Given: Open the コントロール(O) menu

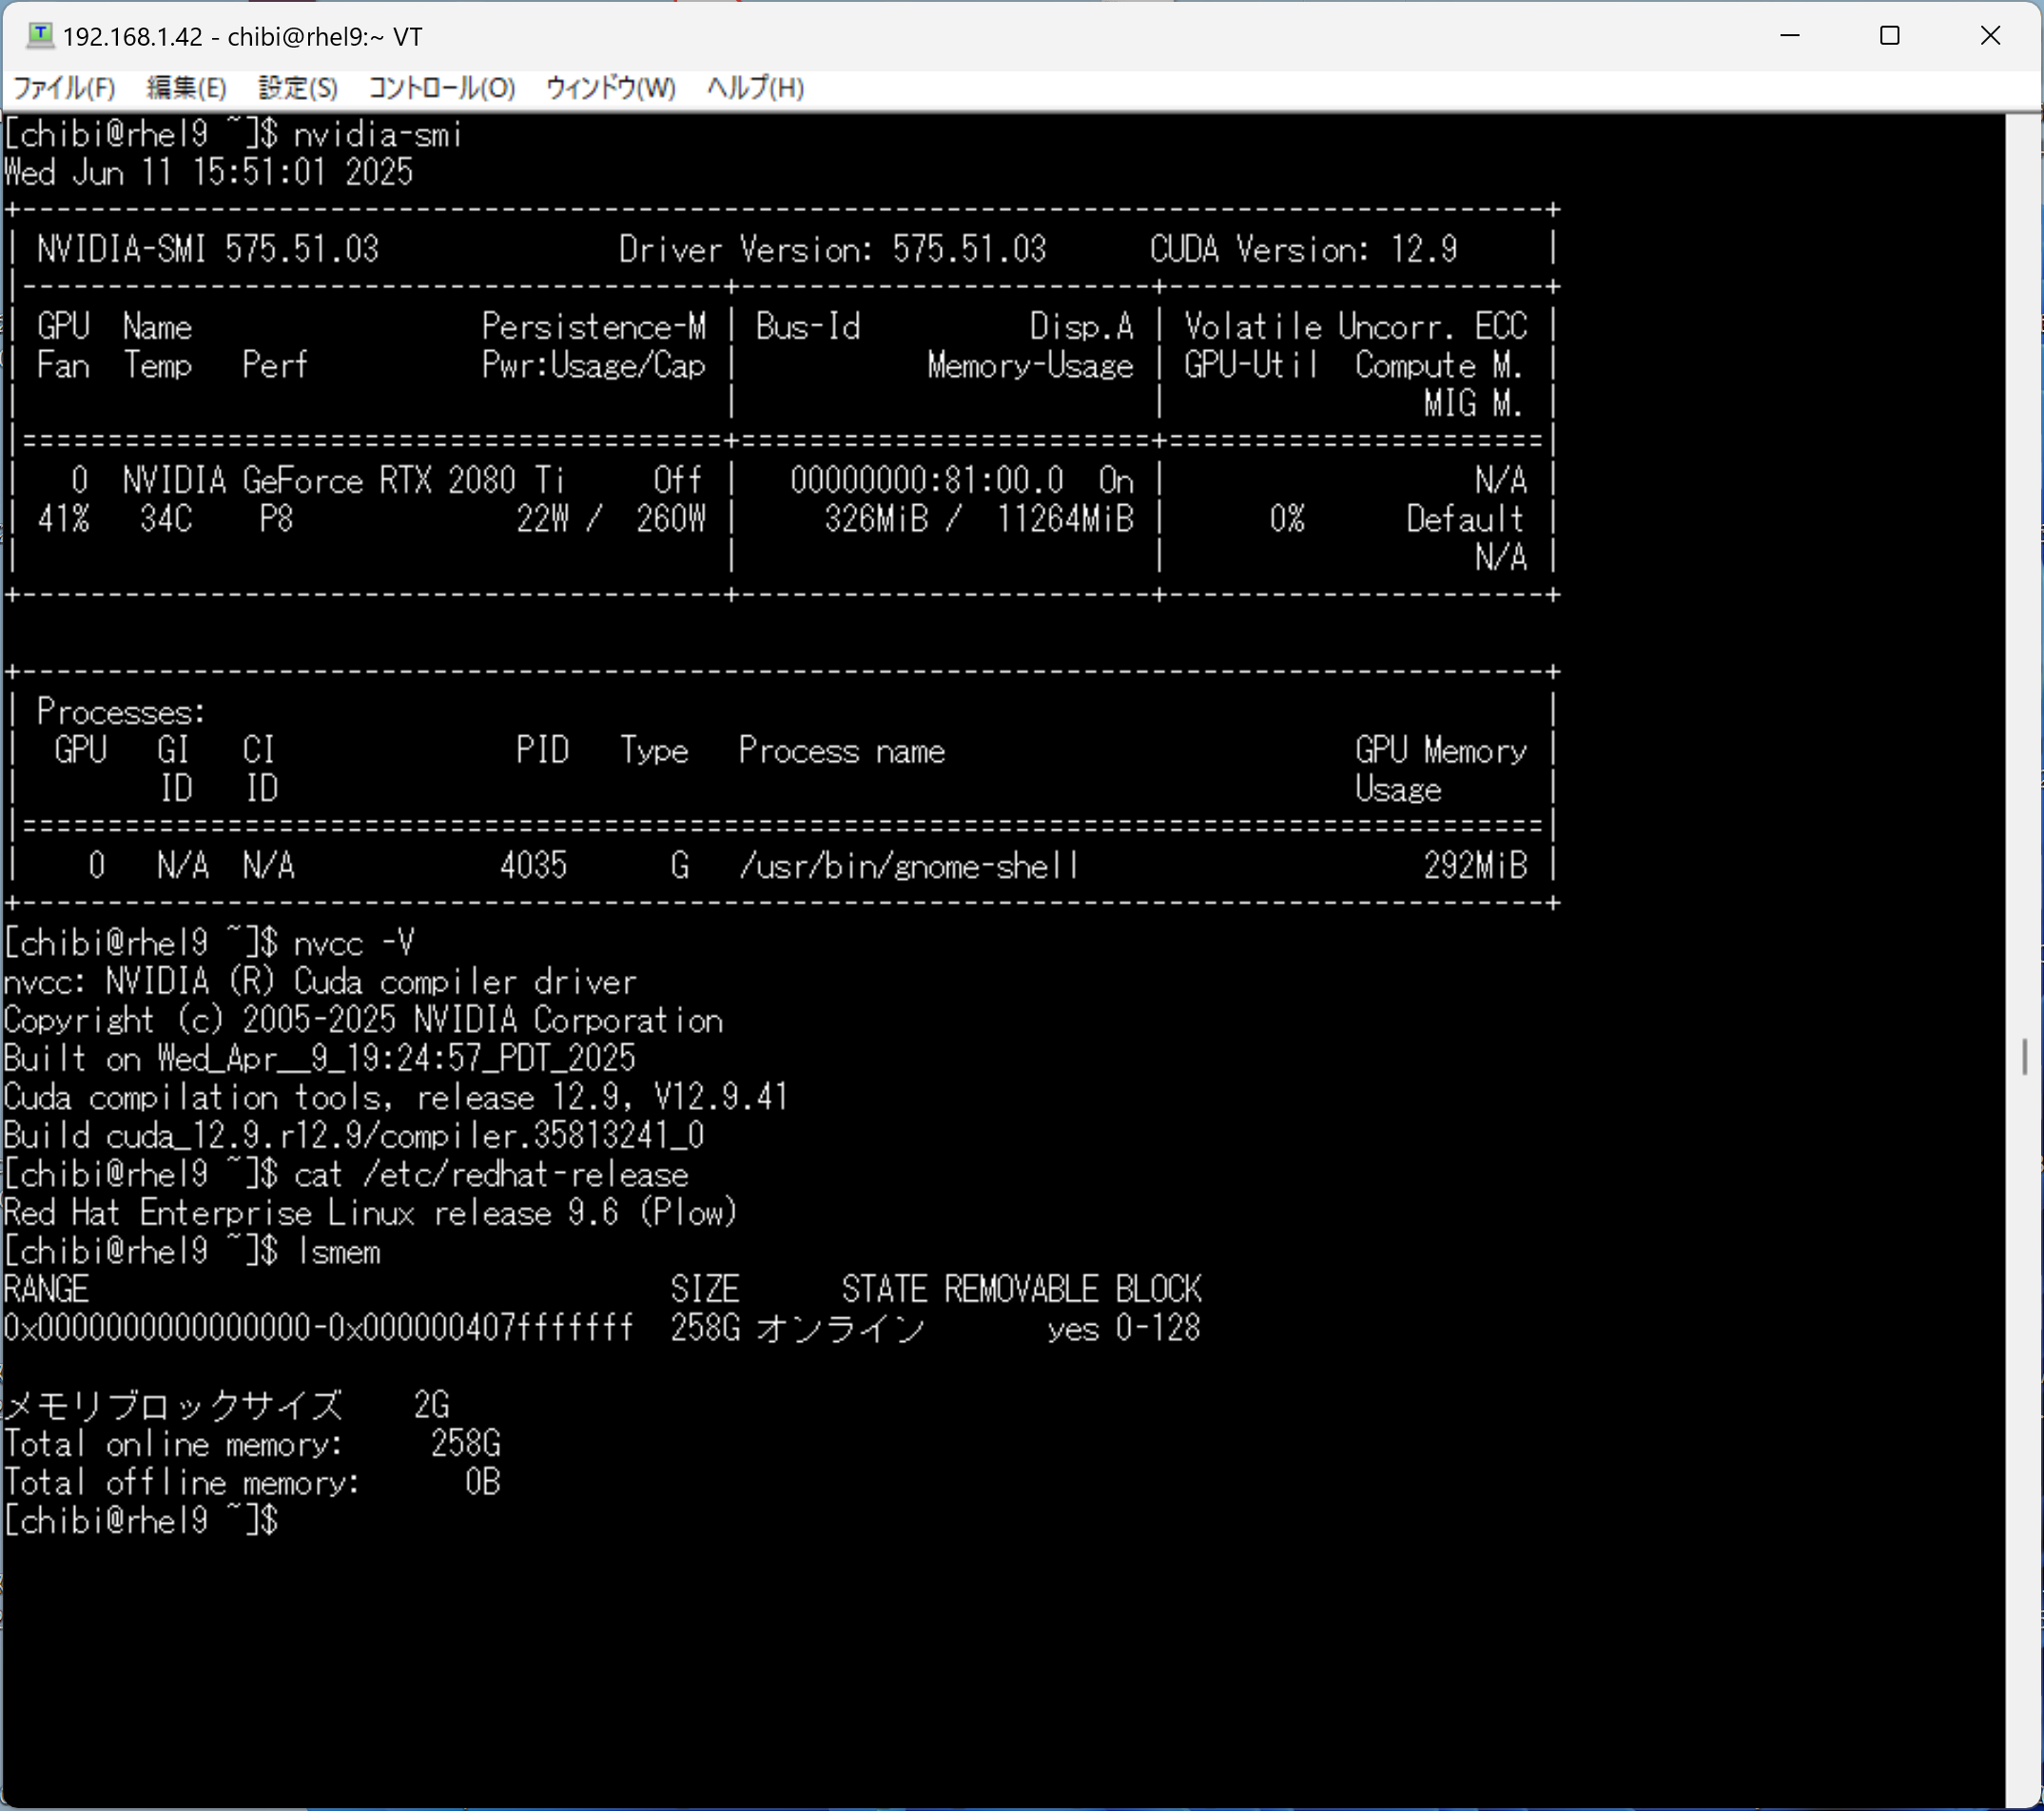Looking at the screenshot, I should 441,88.
